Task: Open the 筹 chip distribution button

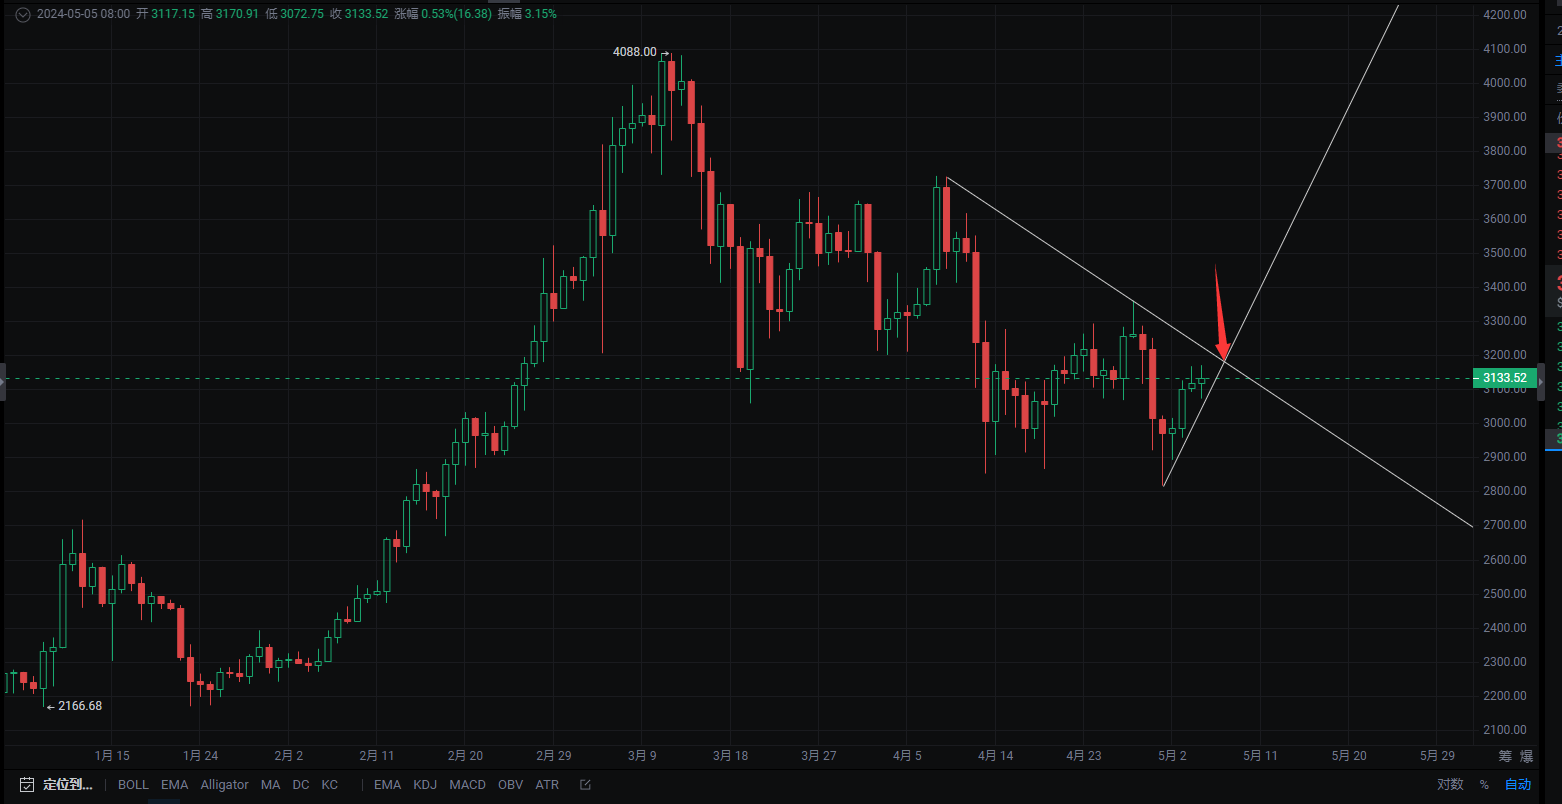Action: tap(1504, 756)
